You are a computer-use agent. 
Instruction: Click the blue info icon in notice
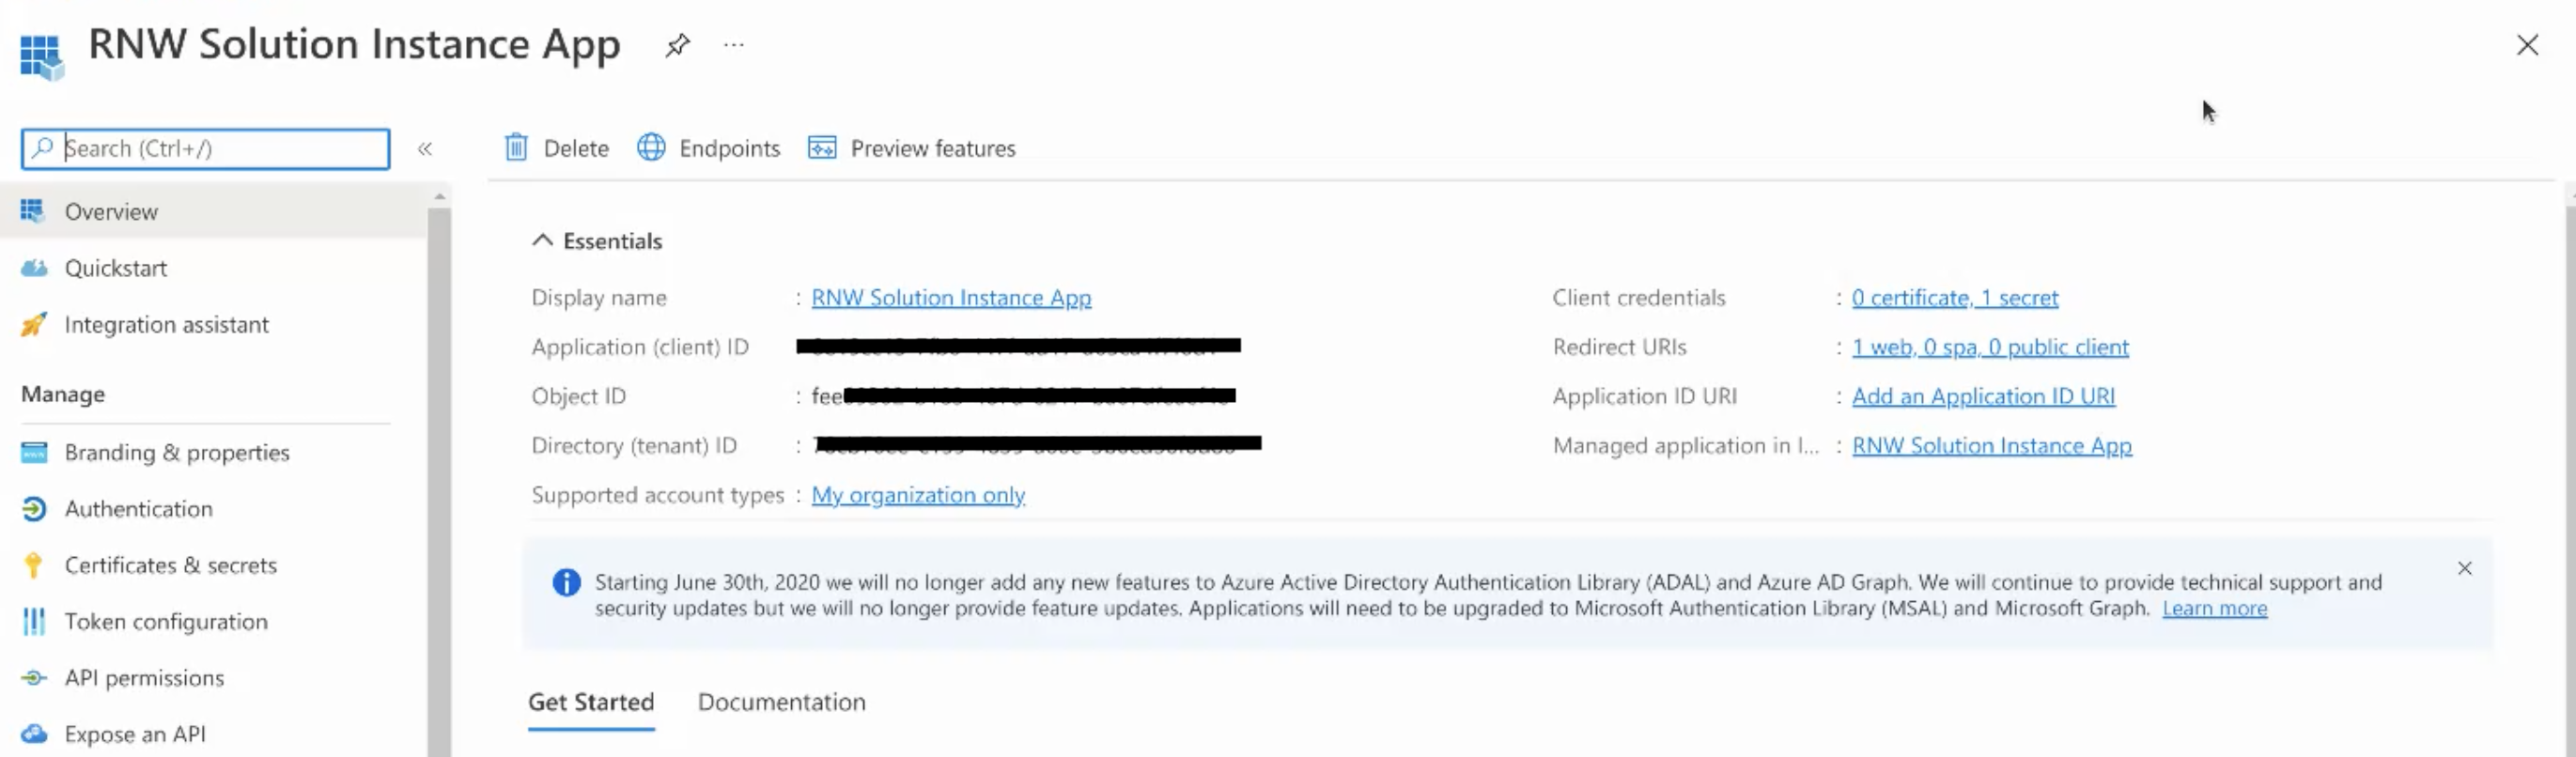[x=566, y=582]
